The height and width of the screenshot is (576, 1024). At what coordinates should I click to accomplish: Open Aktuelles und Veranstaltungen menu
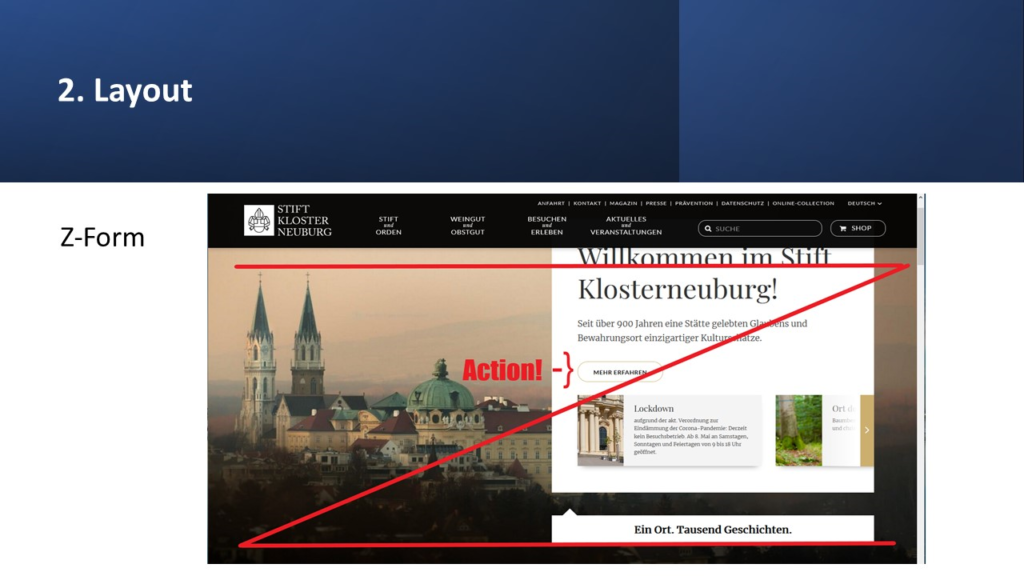(x=626, y=226)
